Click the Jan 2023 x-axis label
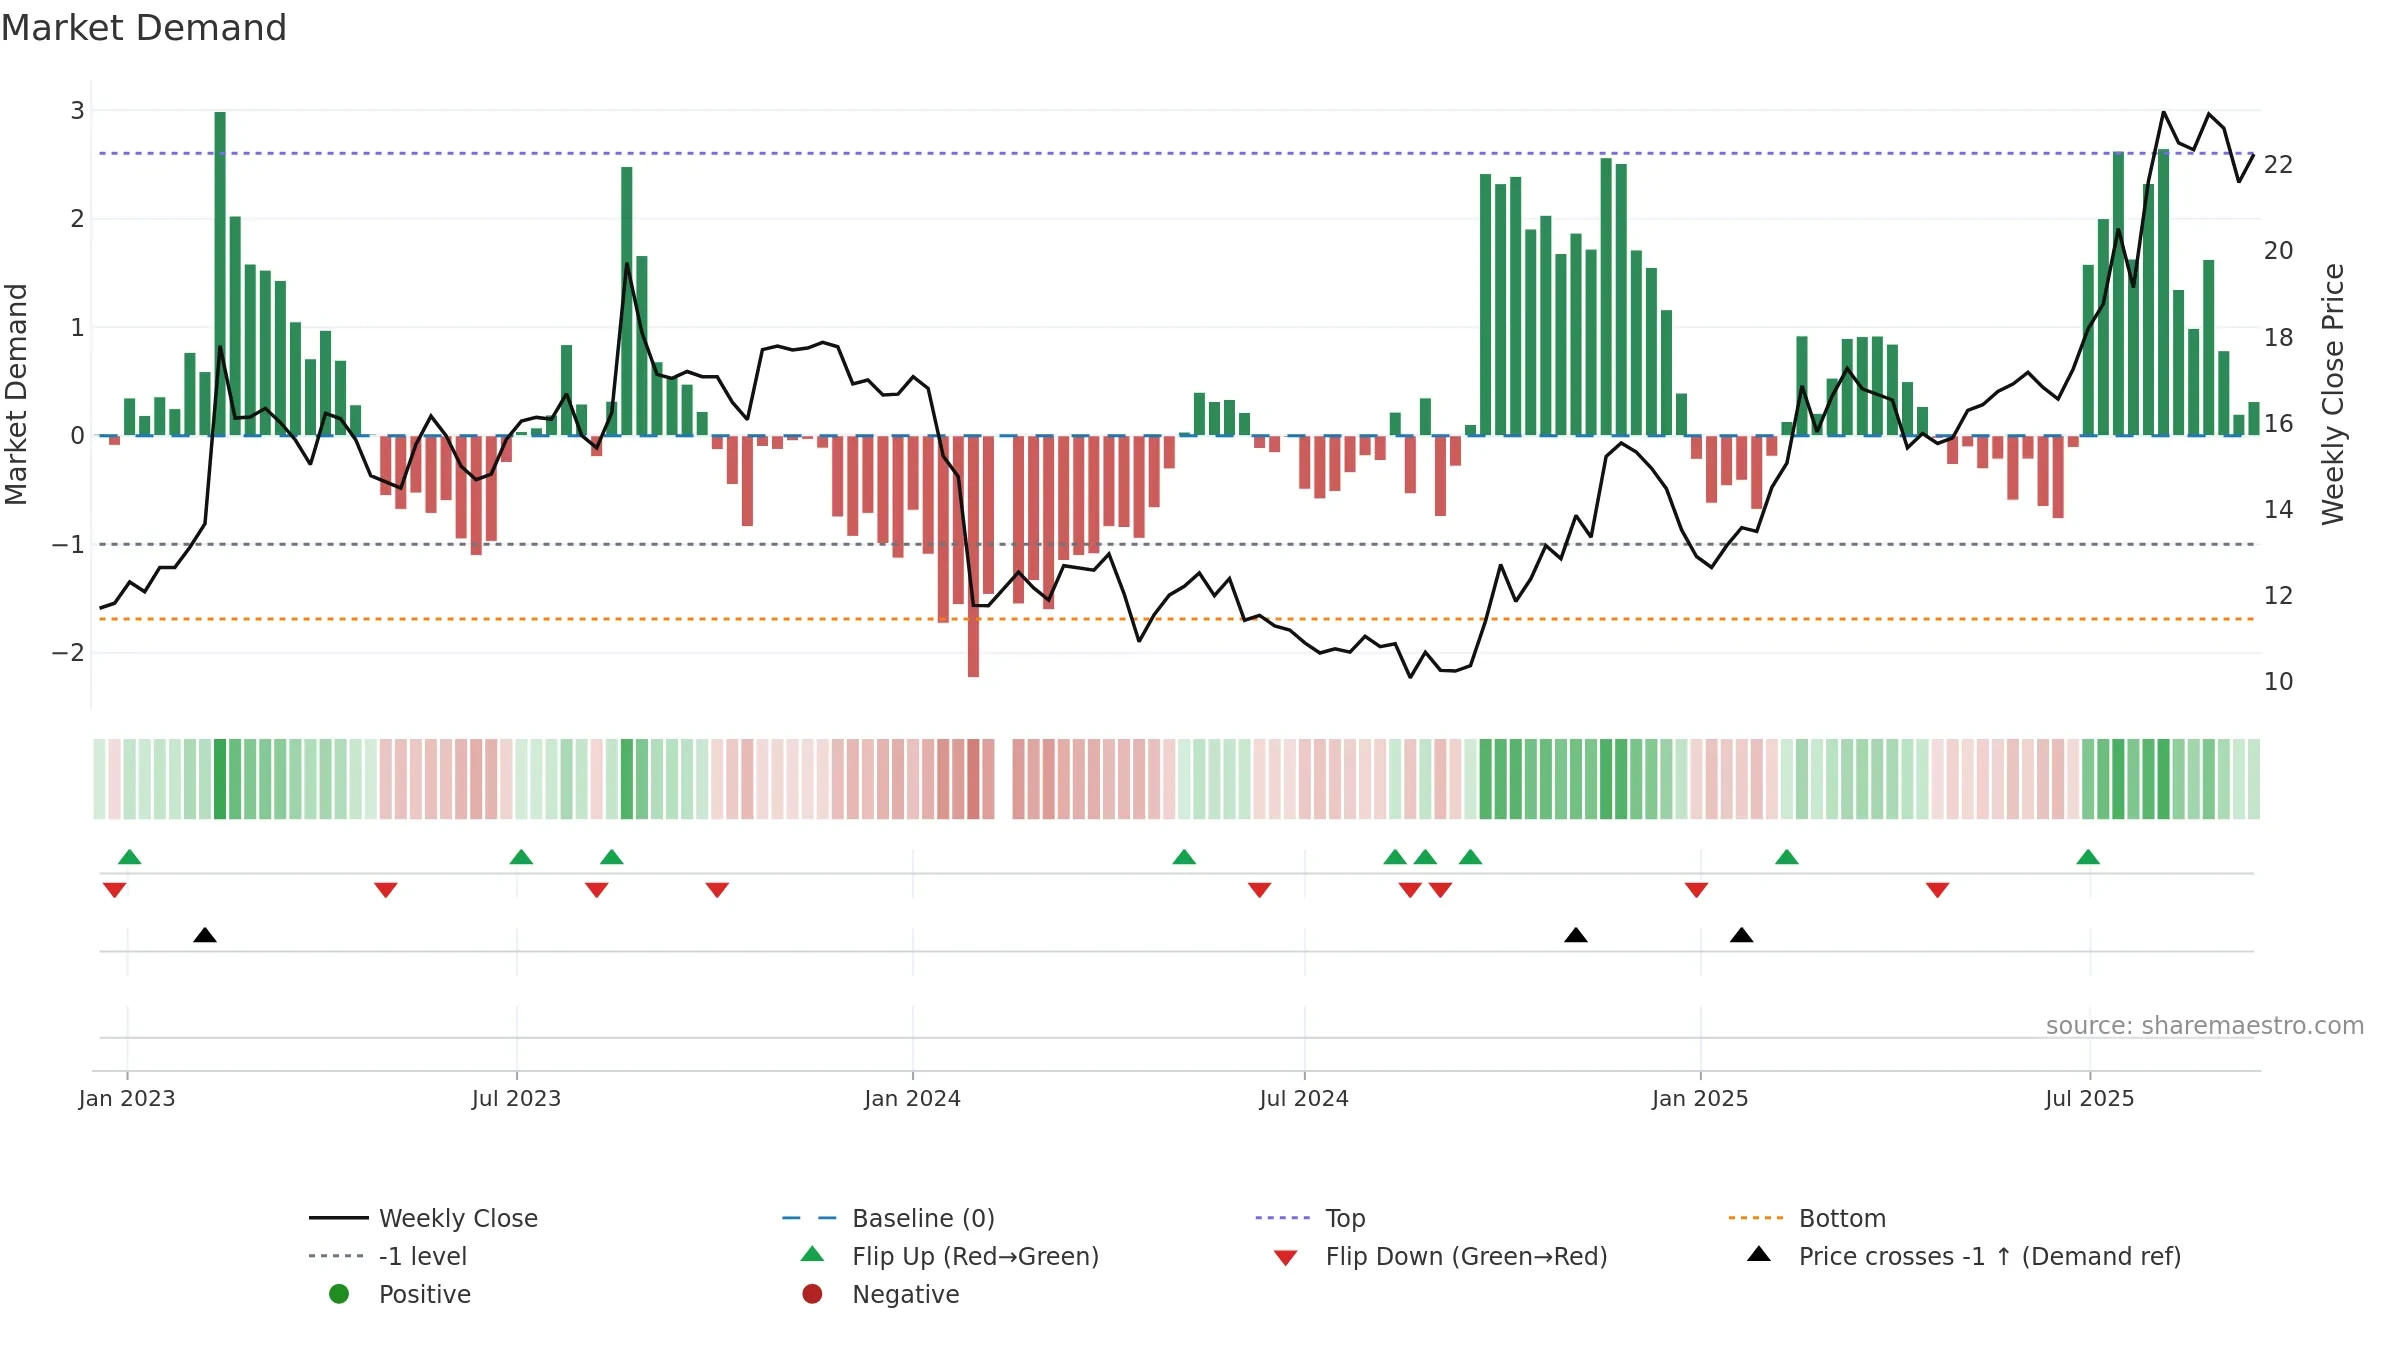The width and height of the screenshot is (2400, 1350). [127, 1099]
